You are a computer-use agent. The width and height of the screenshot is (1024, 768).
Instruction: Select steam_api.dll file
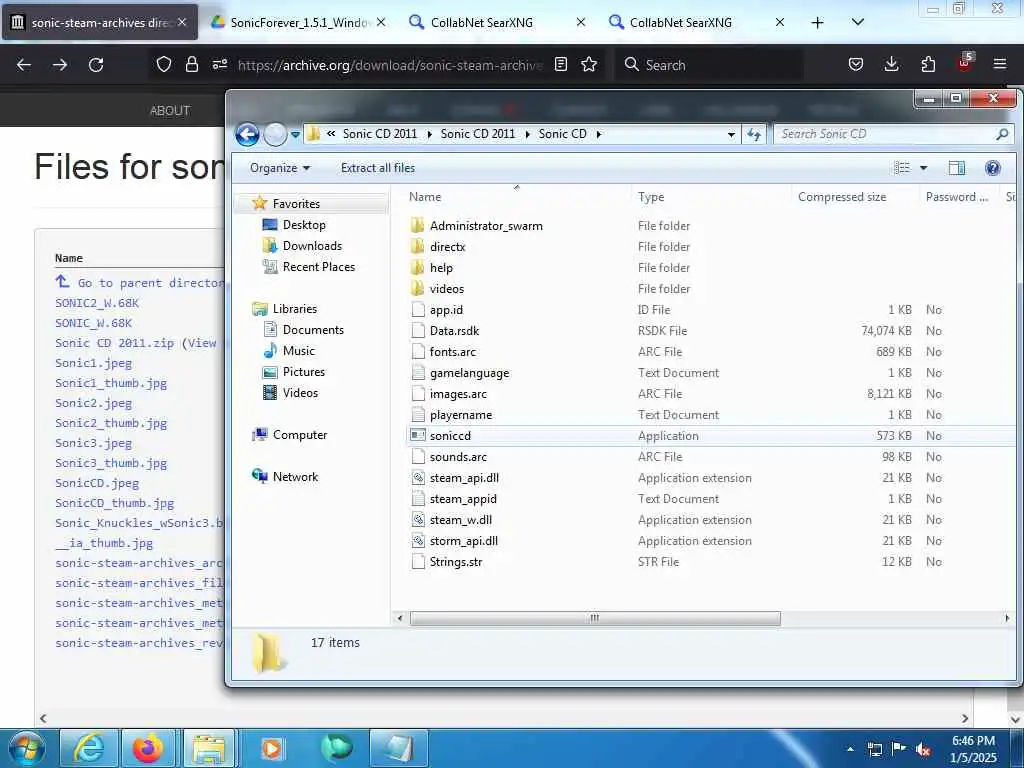[x=464, y=477]
